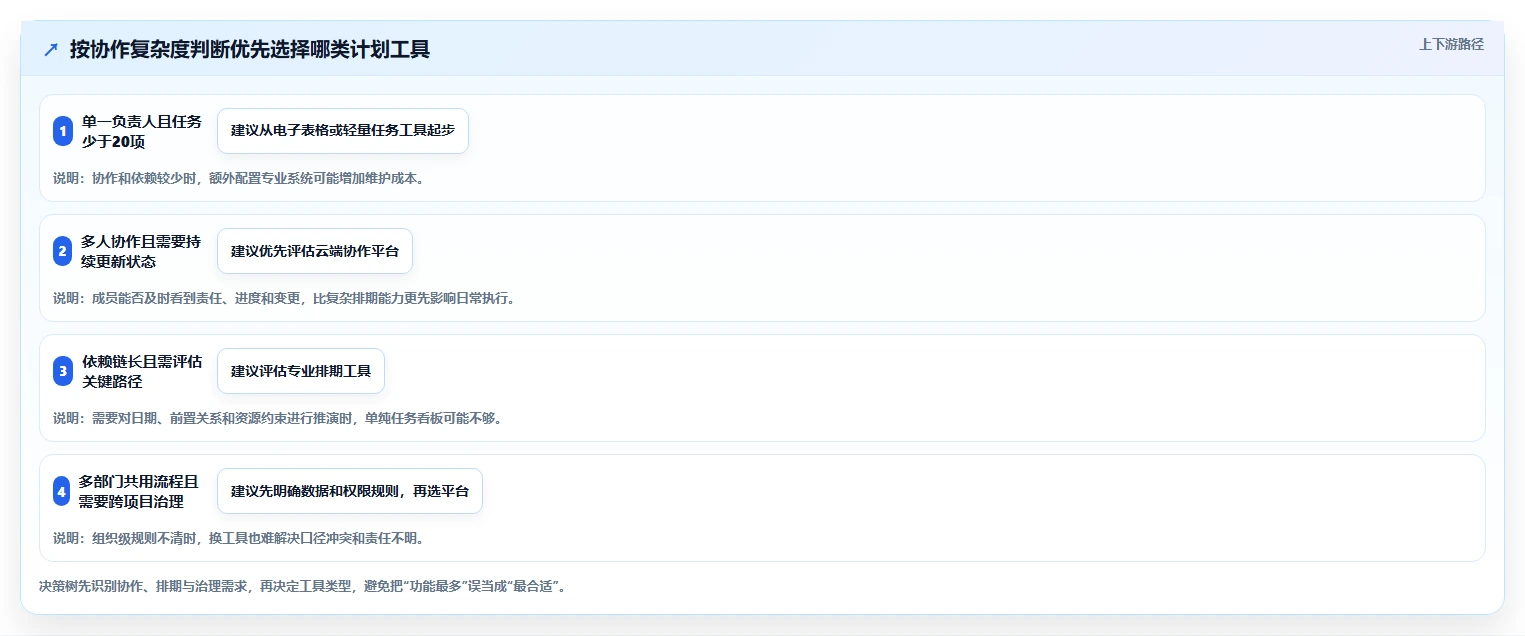Select 建议评估专业排期工具 suggestion

click(301, 371)
